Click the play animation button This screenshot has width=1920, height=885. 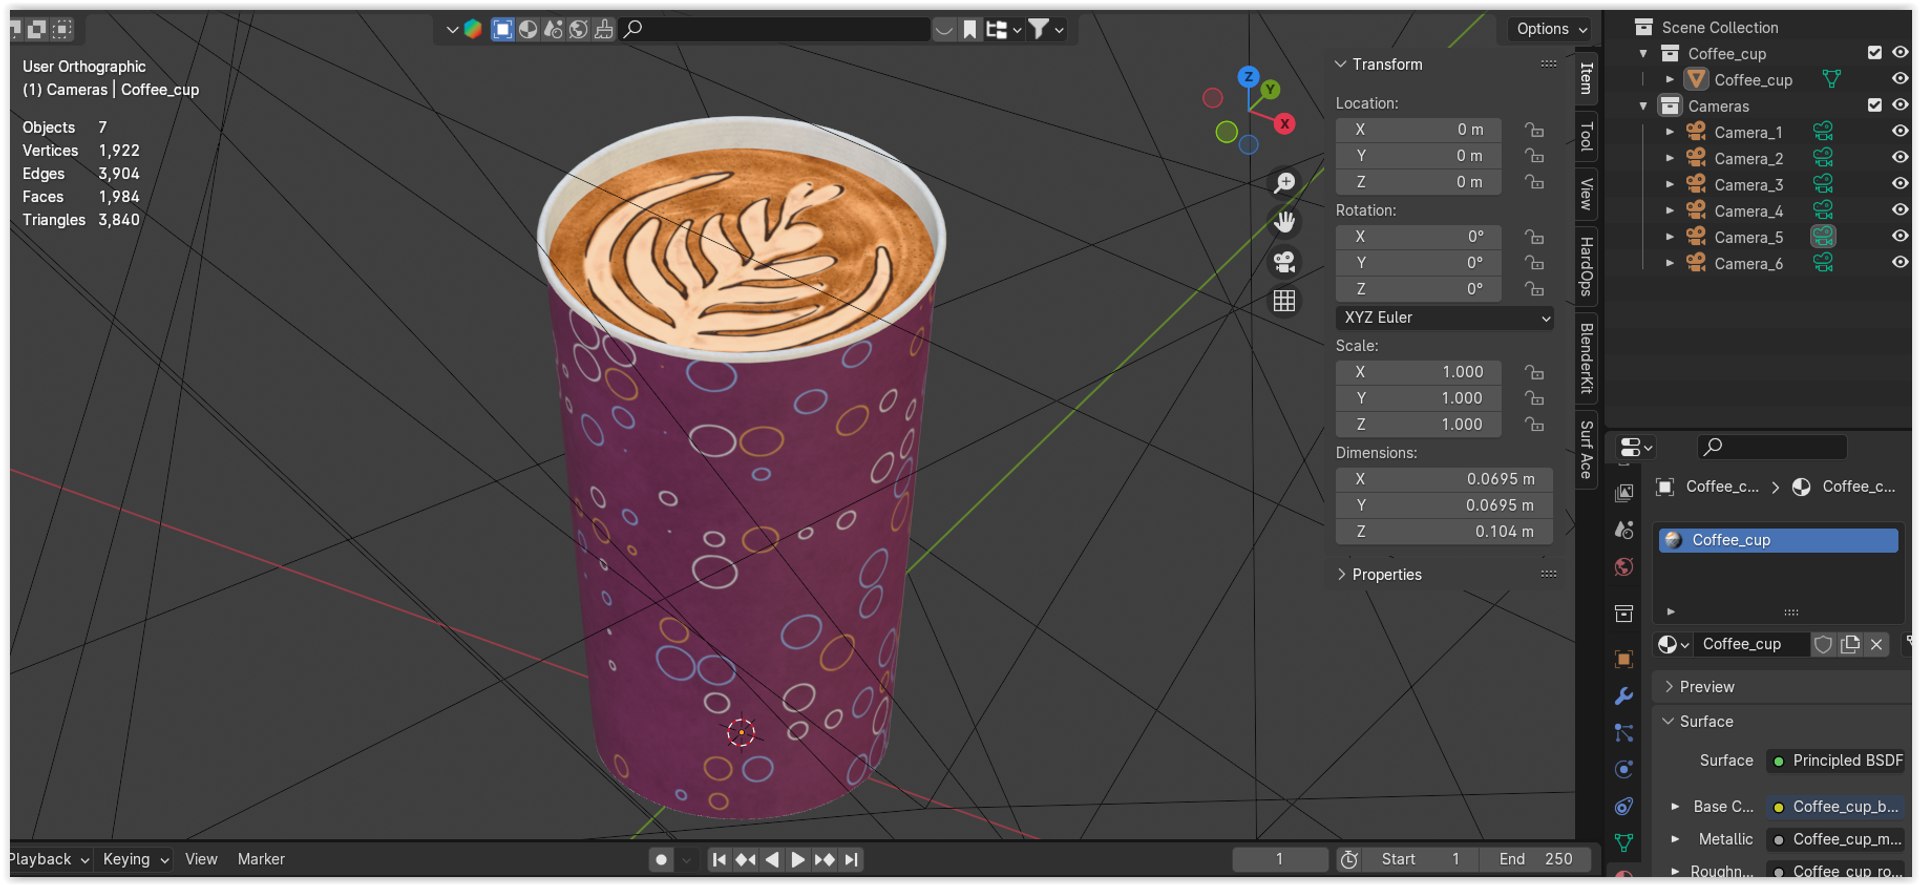pos(797,859)
